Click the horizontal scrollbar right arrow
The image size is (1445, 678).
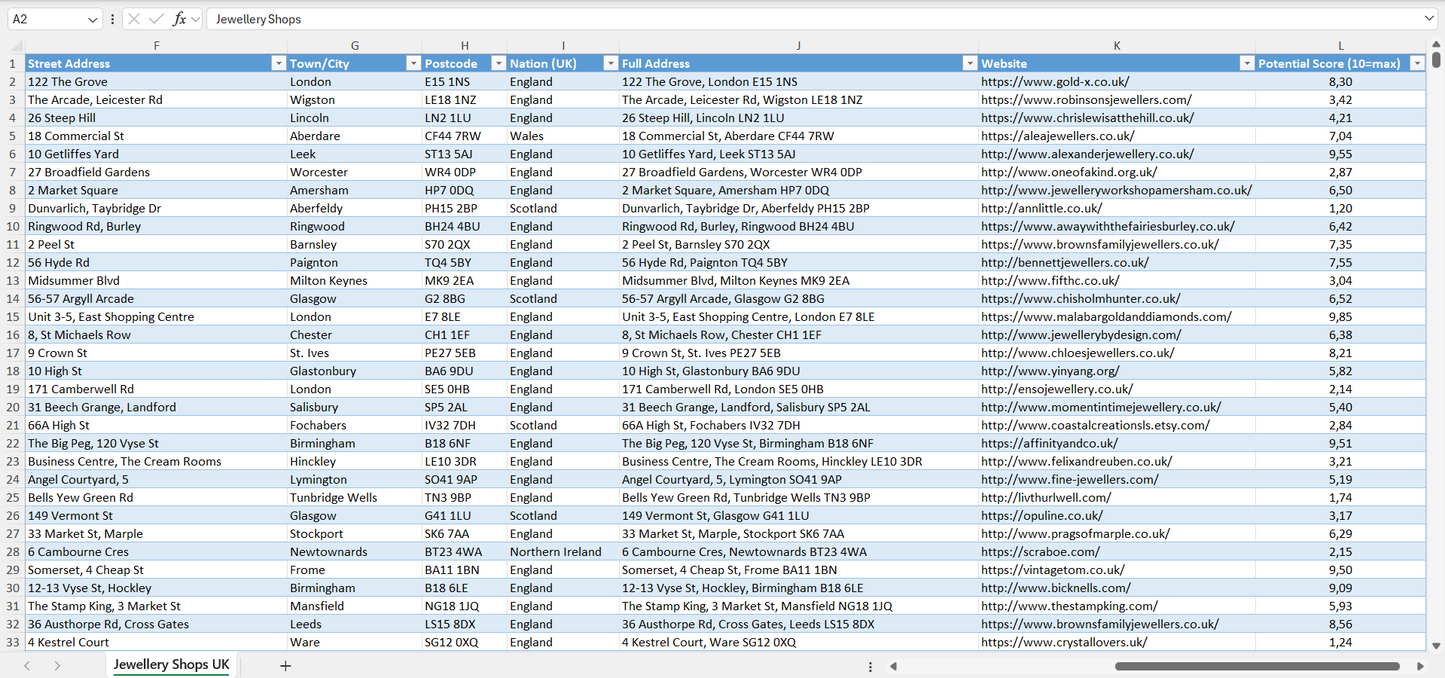click(x=1420, y=666)
